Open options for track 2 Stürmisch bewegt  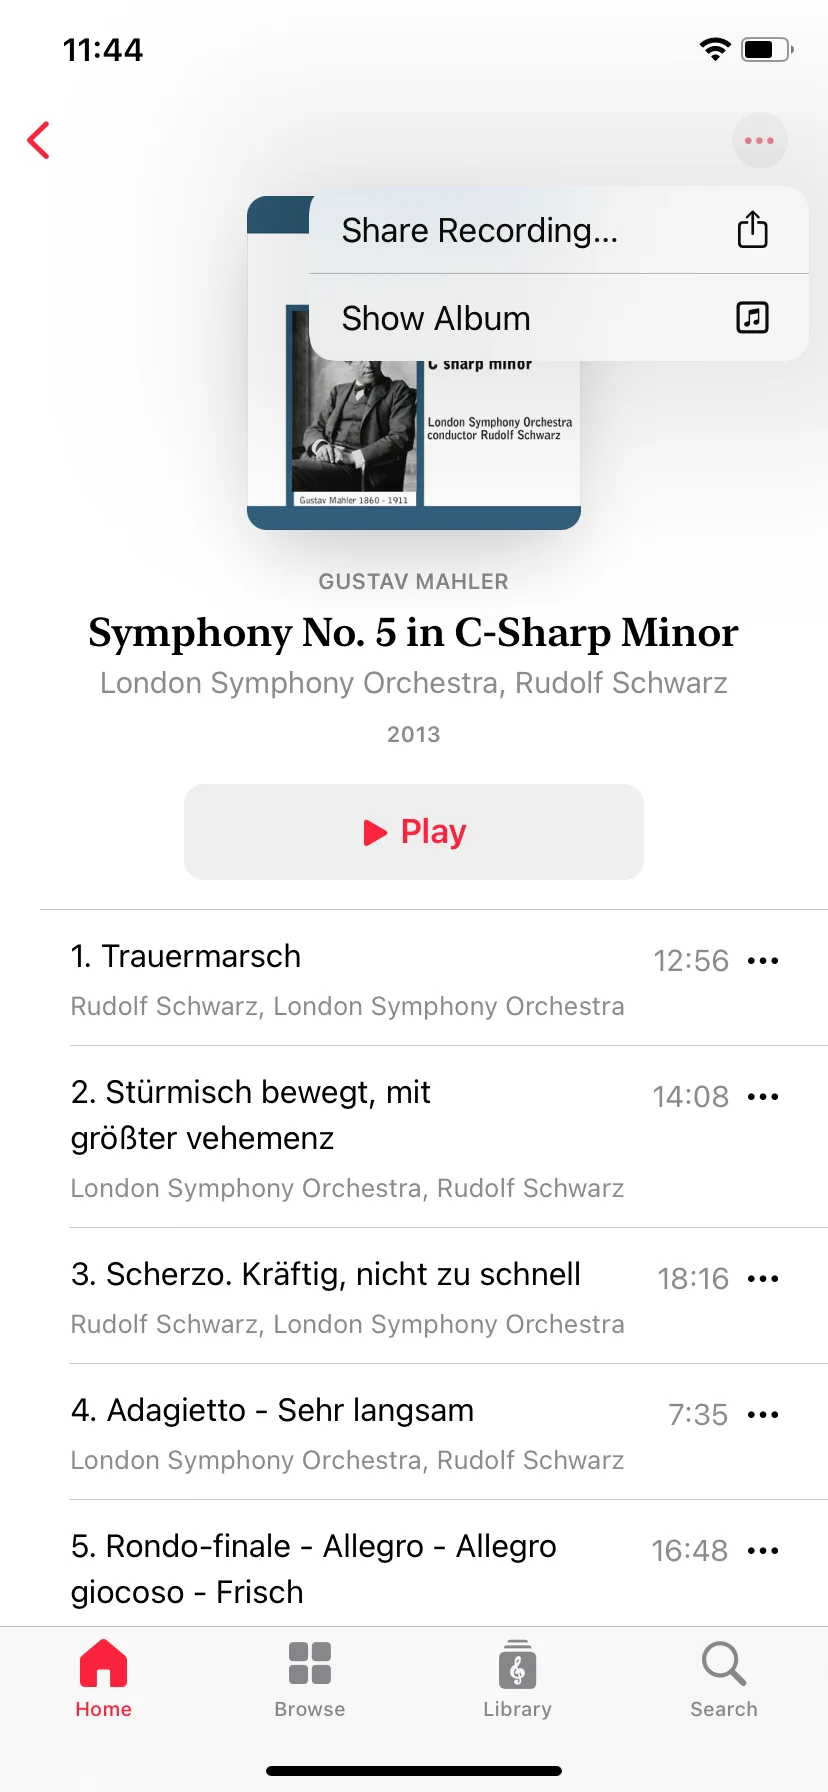[763, 1097]
